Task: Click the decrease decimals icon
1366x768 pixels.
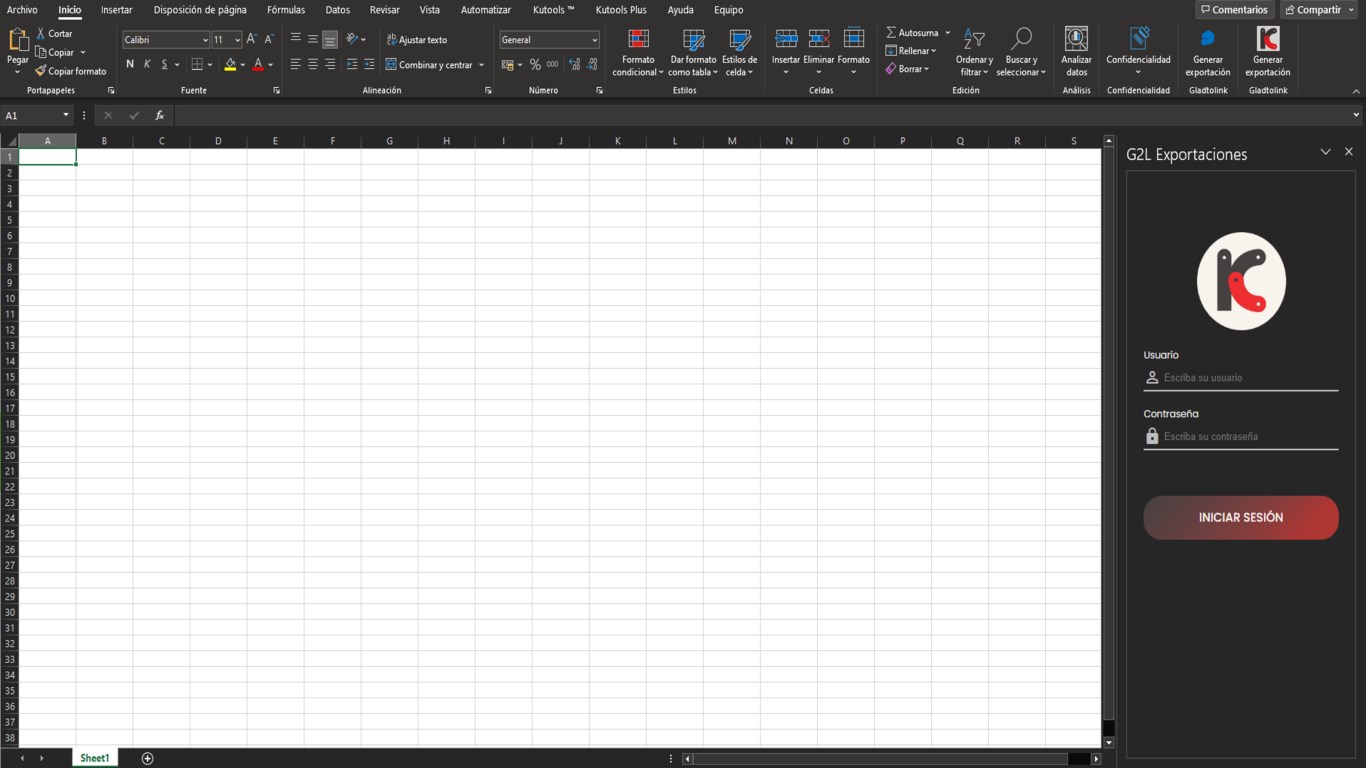Action: 593,65
